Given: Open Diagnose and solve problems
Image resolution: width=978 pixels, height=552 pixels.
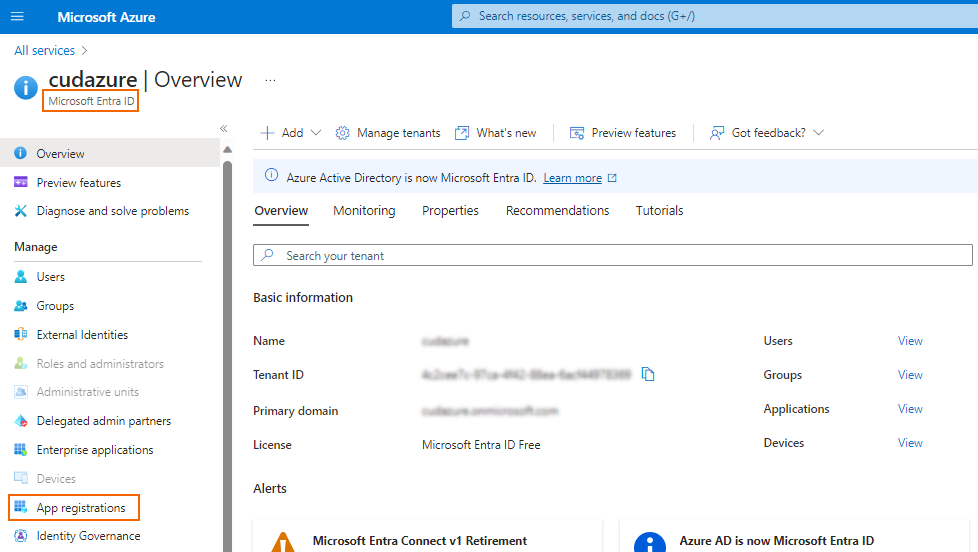Looking at the screenshot, I should (112, 211).
